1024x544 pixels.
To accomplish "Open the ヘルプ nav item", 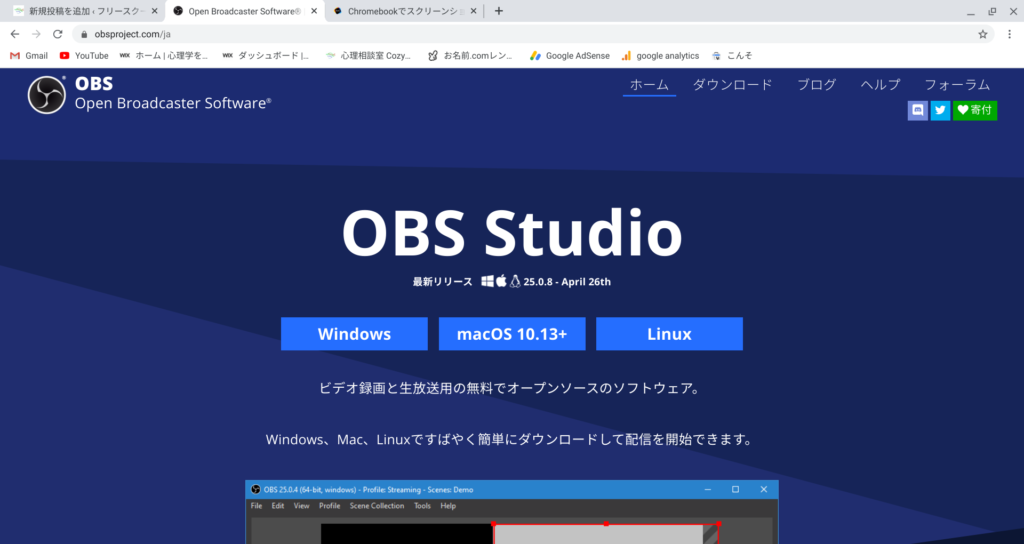I will click(x=880, y=85).
